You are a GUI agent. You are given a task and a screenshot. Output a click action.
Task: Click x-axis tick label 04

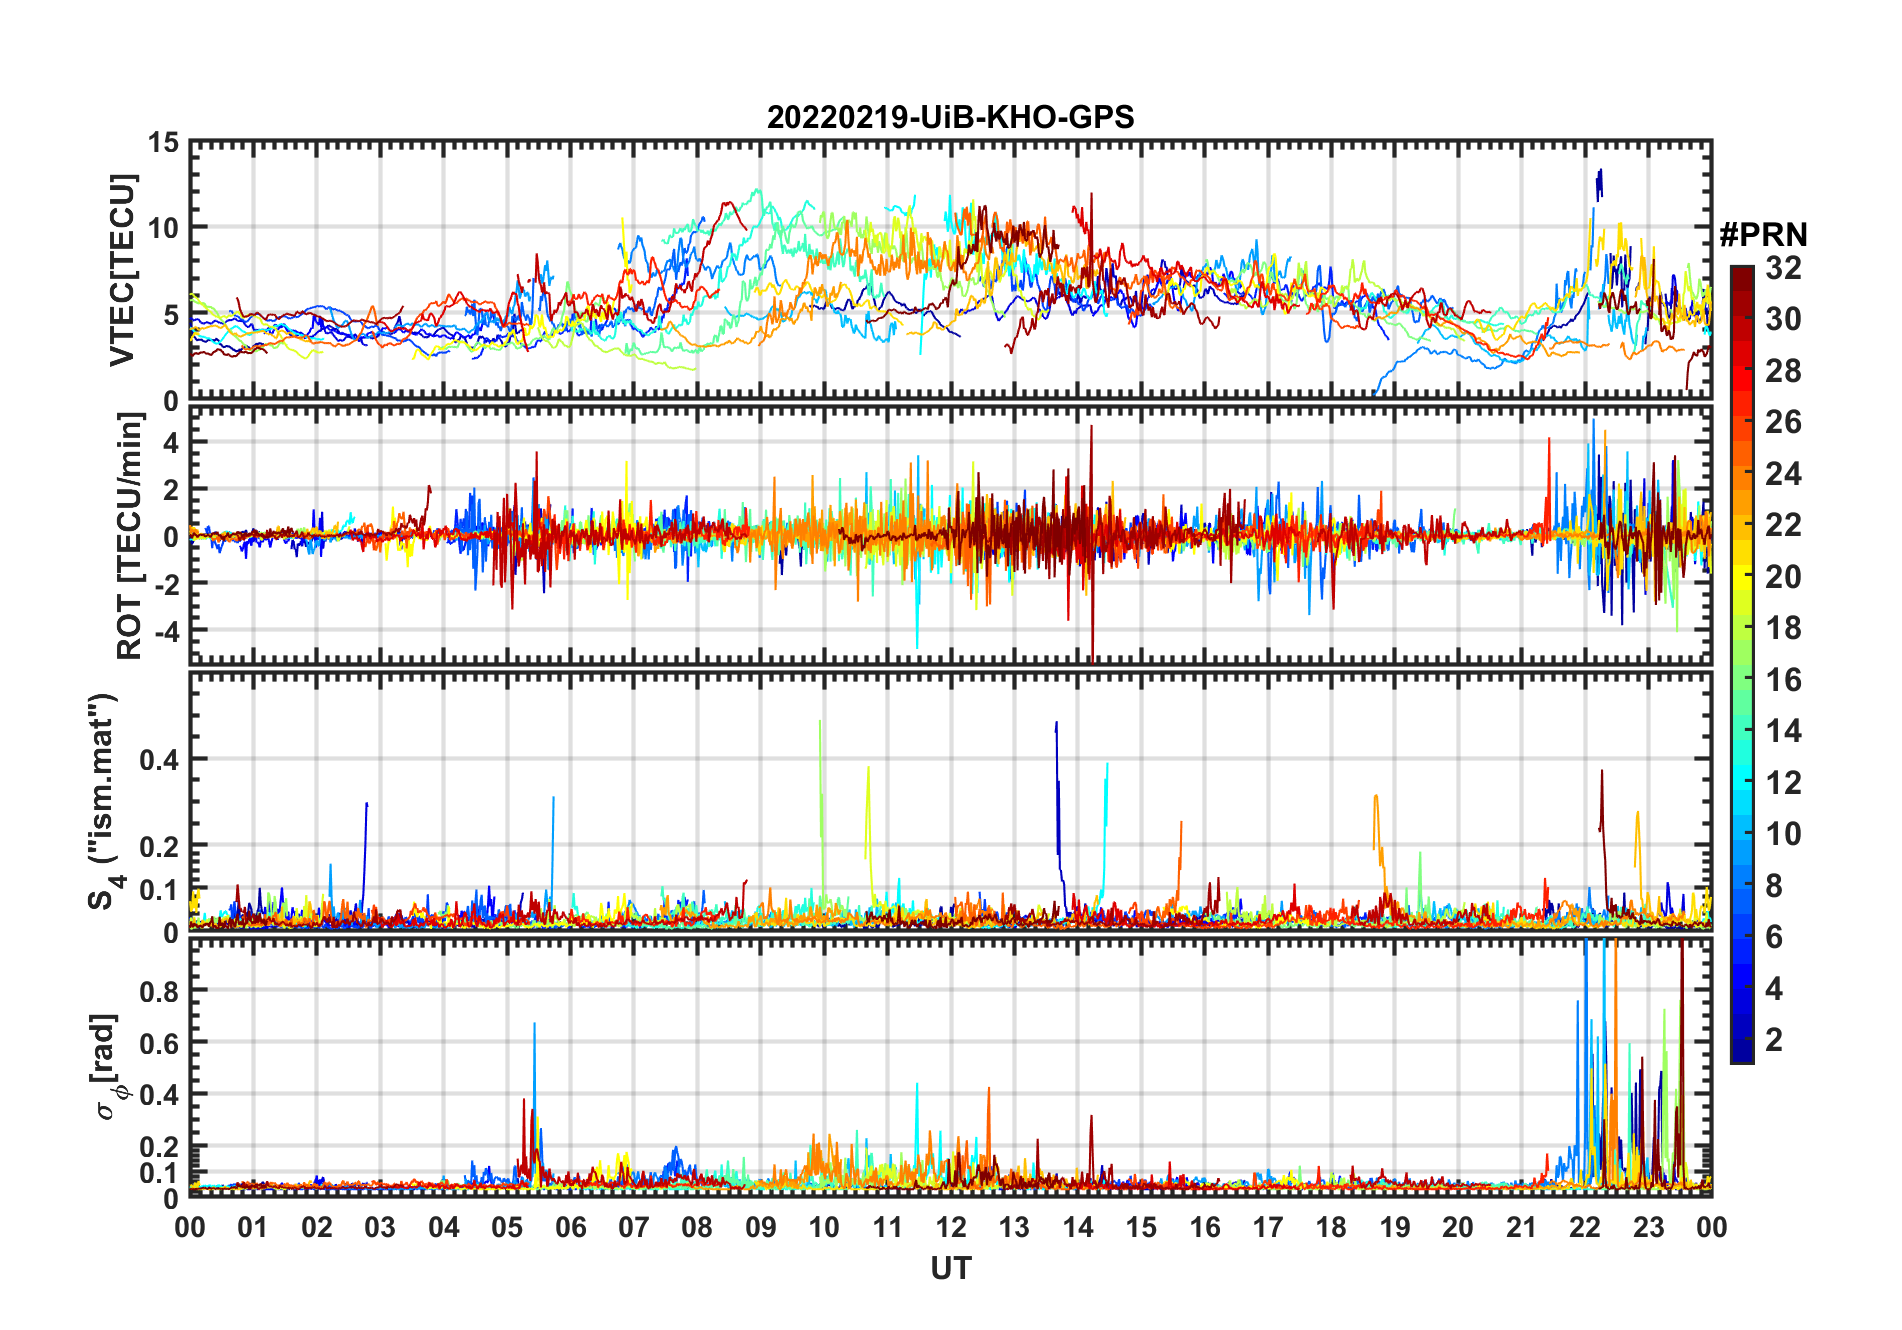click(x=444, y=1227)
